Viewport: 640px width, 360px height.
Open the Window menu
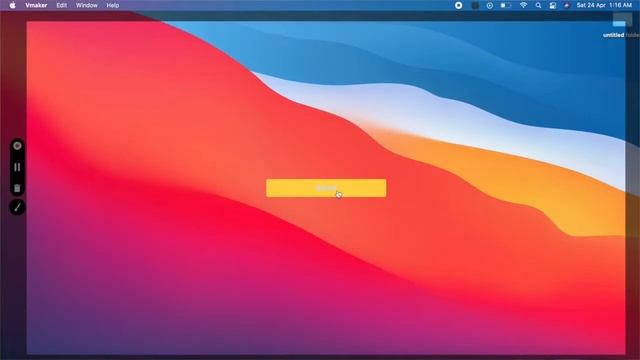point(87,5)
